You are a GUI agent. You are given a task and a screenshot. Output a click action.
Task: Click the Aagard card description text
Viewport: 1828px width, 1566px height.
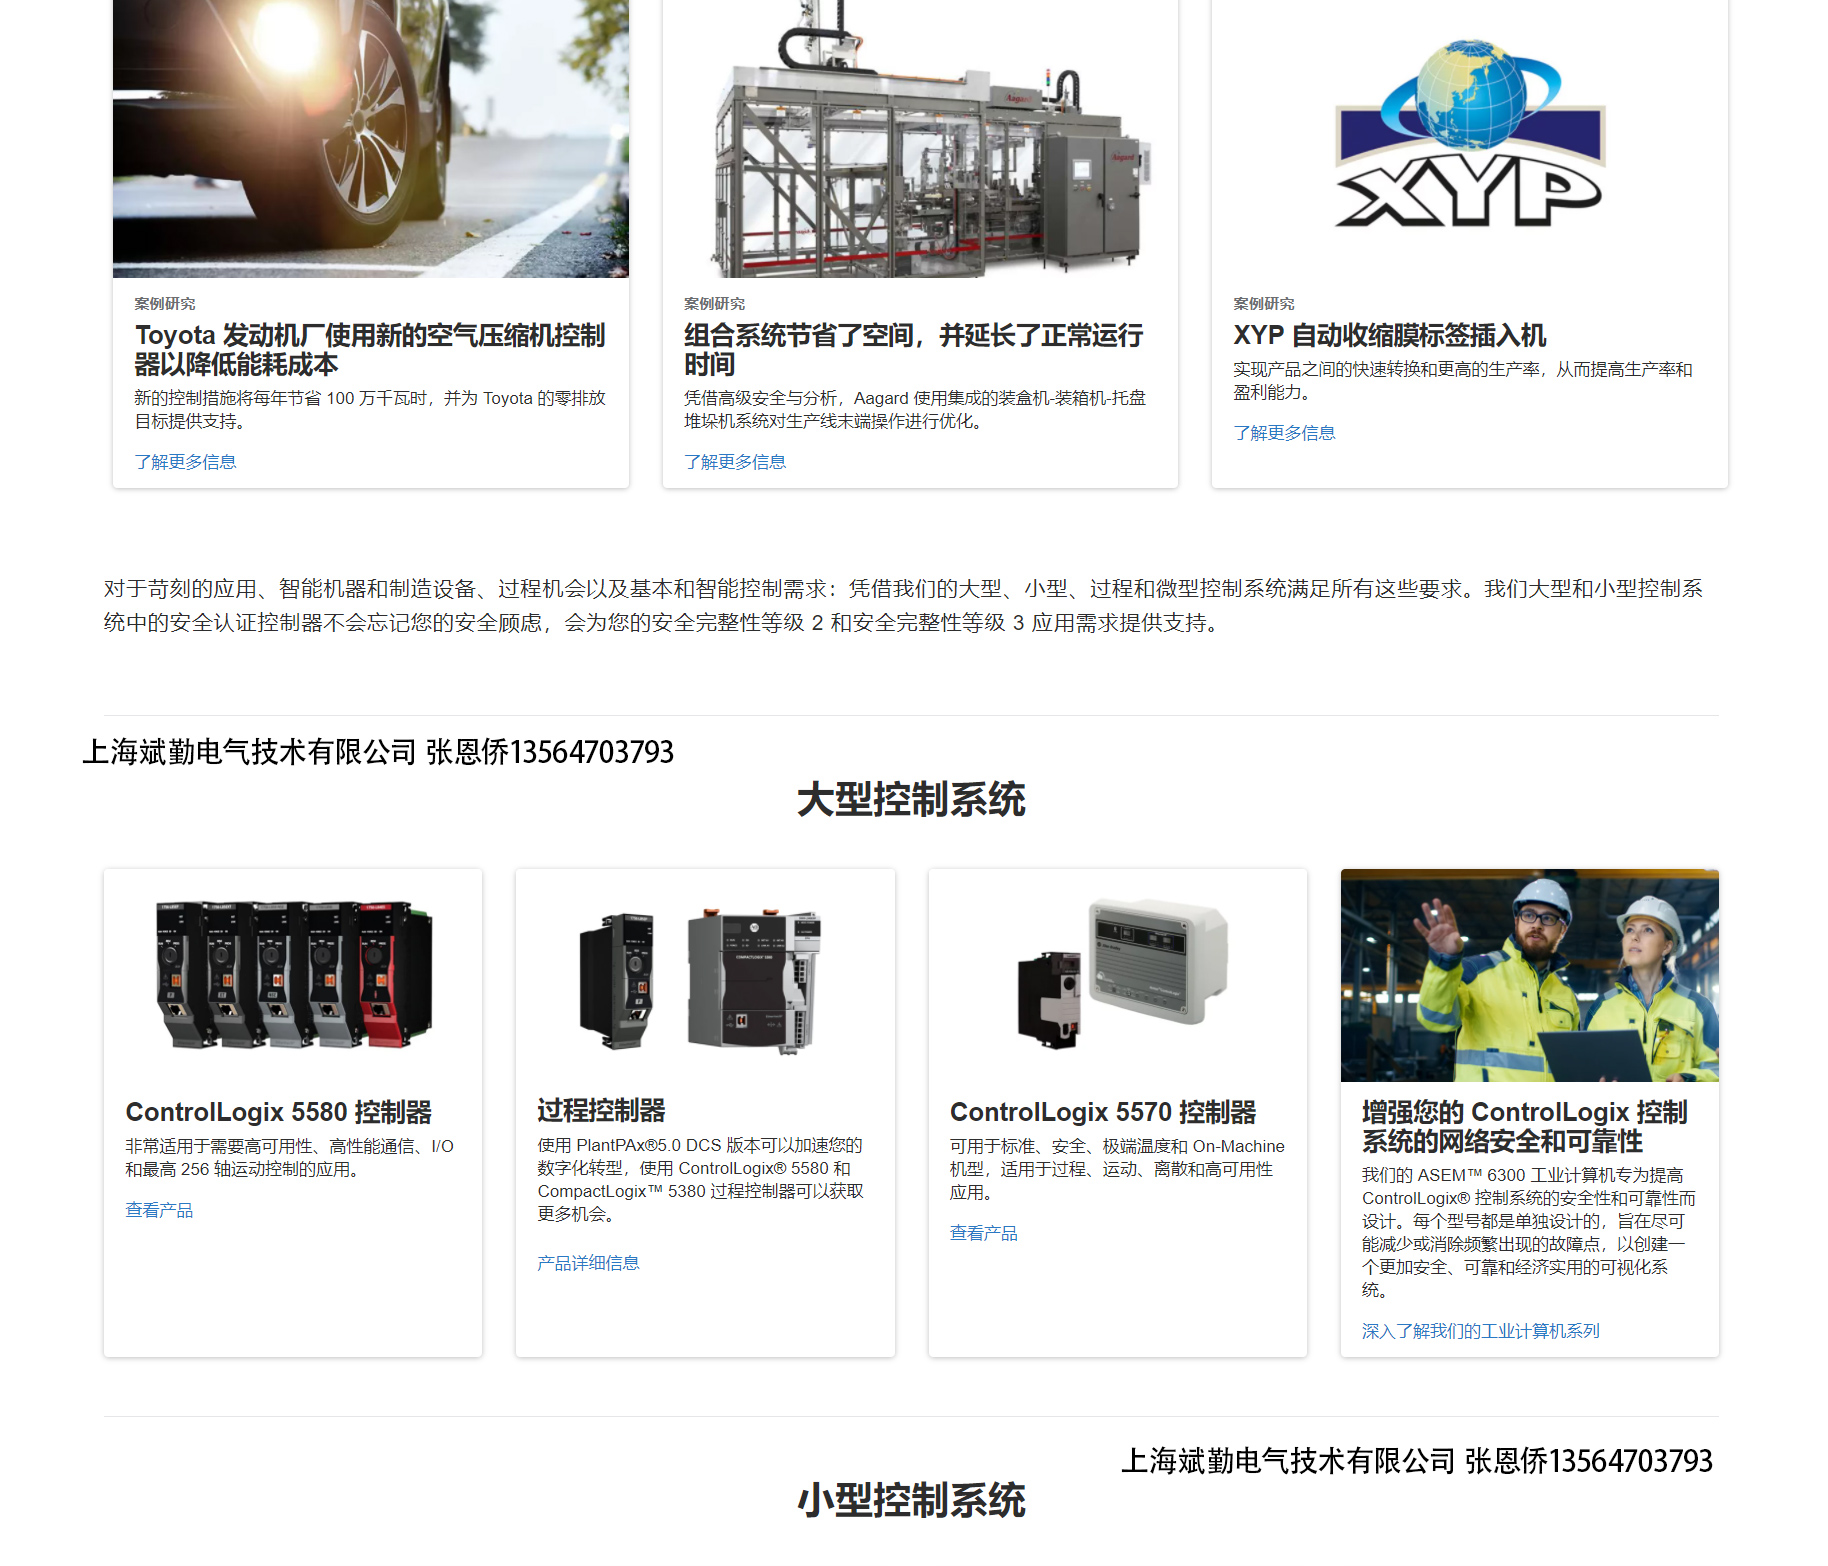915,410
